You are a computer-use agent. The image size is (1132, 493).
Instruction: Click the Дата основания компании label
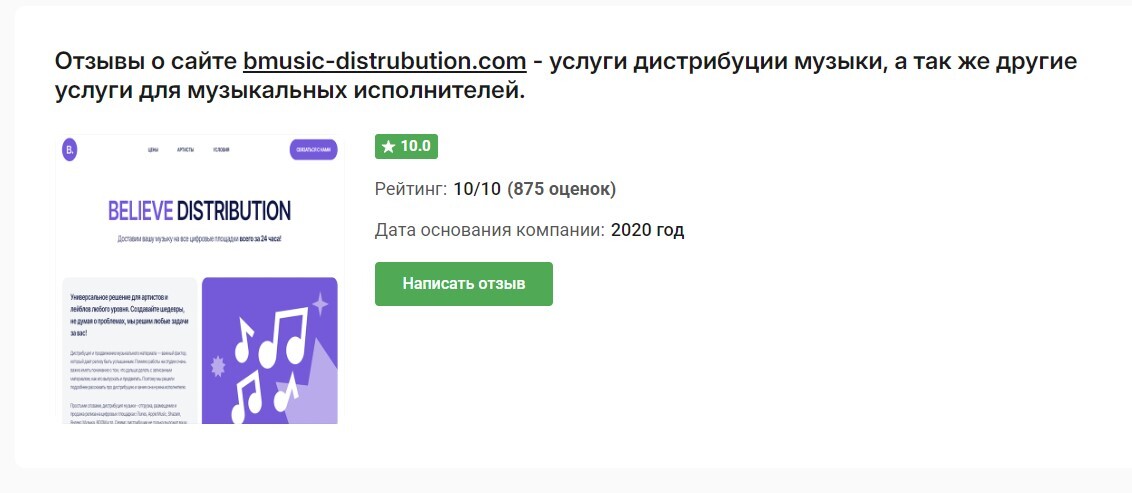click(489, 230)
